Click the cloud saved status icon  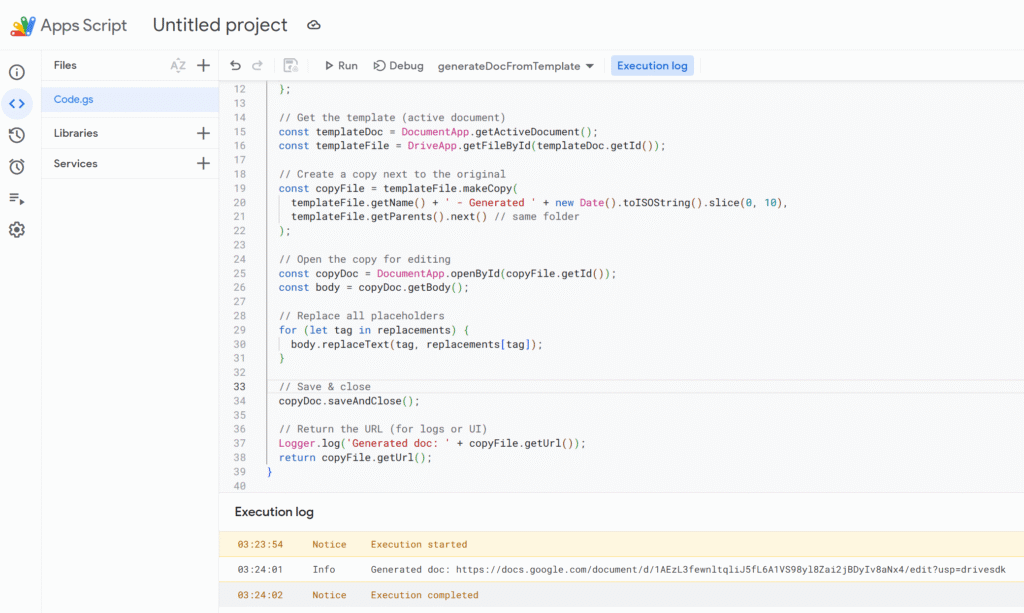point(314,25)
